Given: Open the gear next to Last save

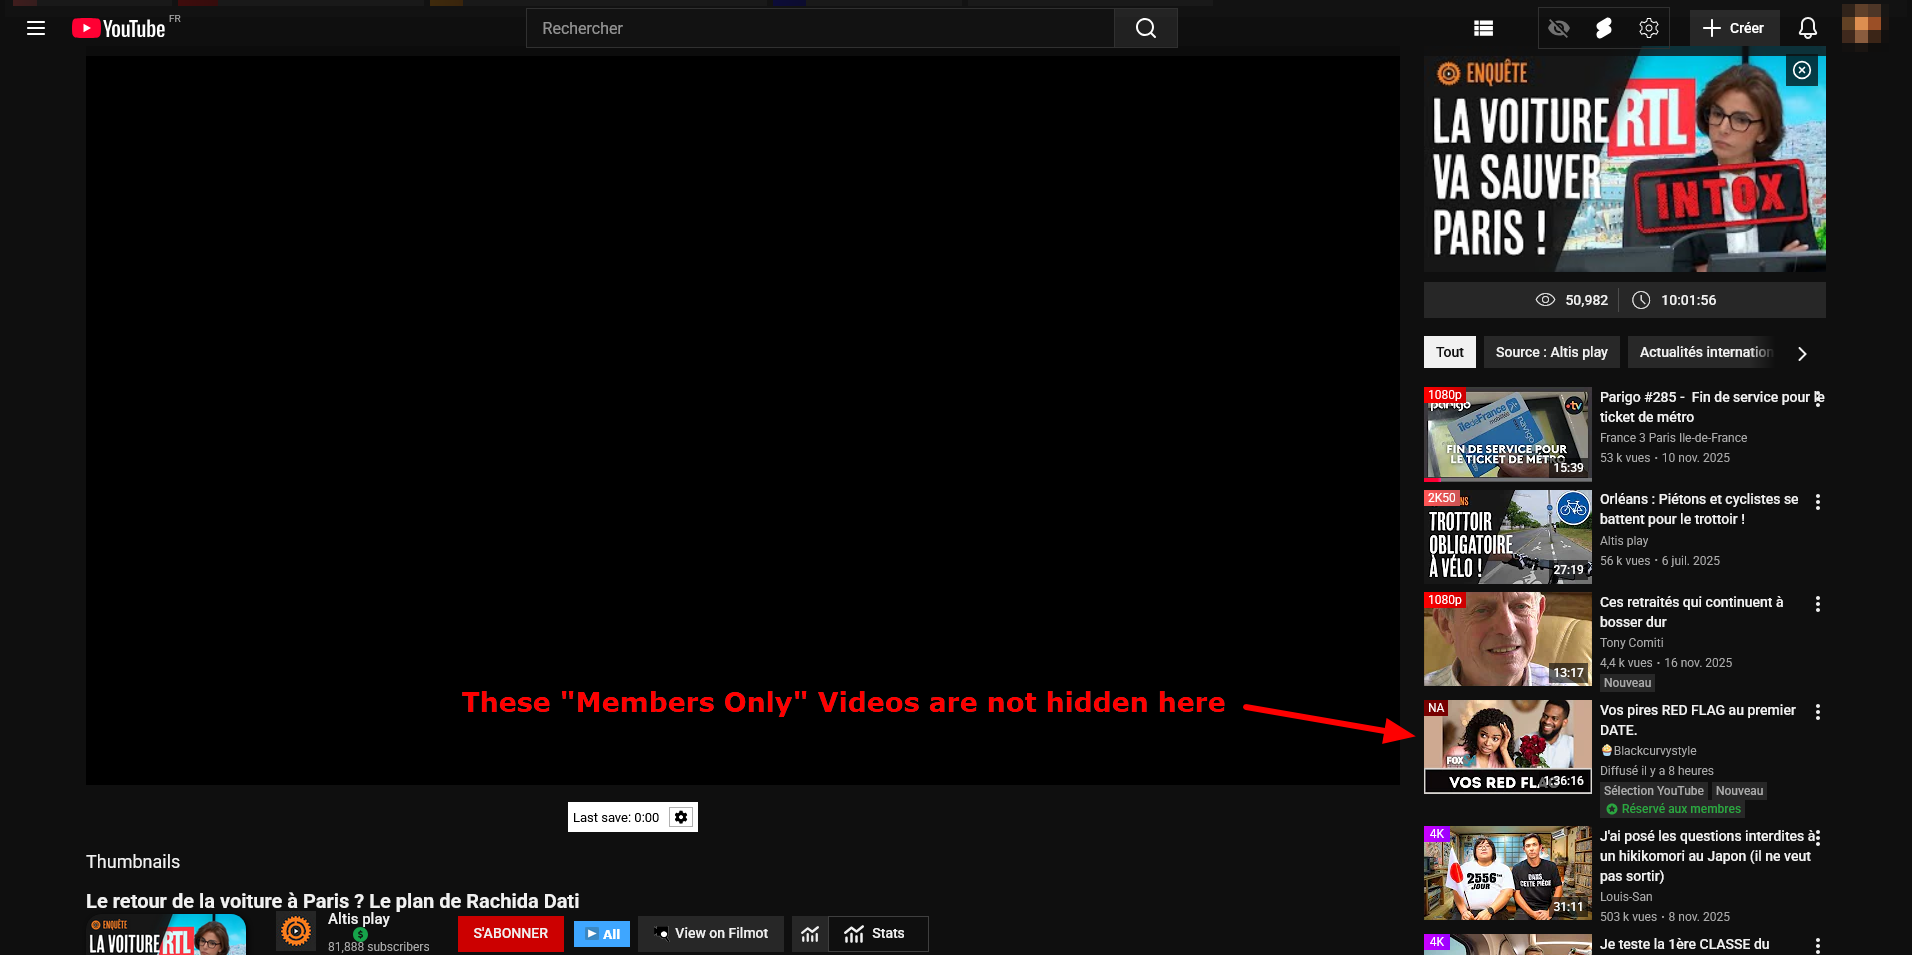Looking at the screenshot, I should [681, 817].
